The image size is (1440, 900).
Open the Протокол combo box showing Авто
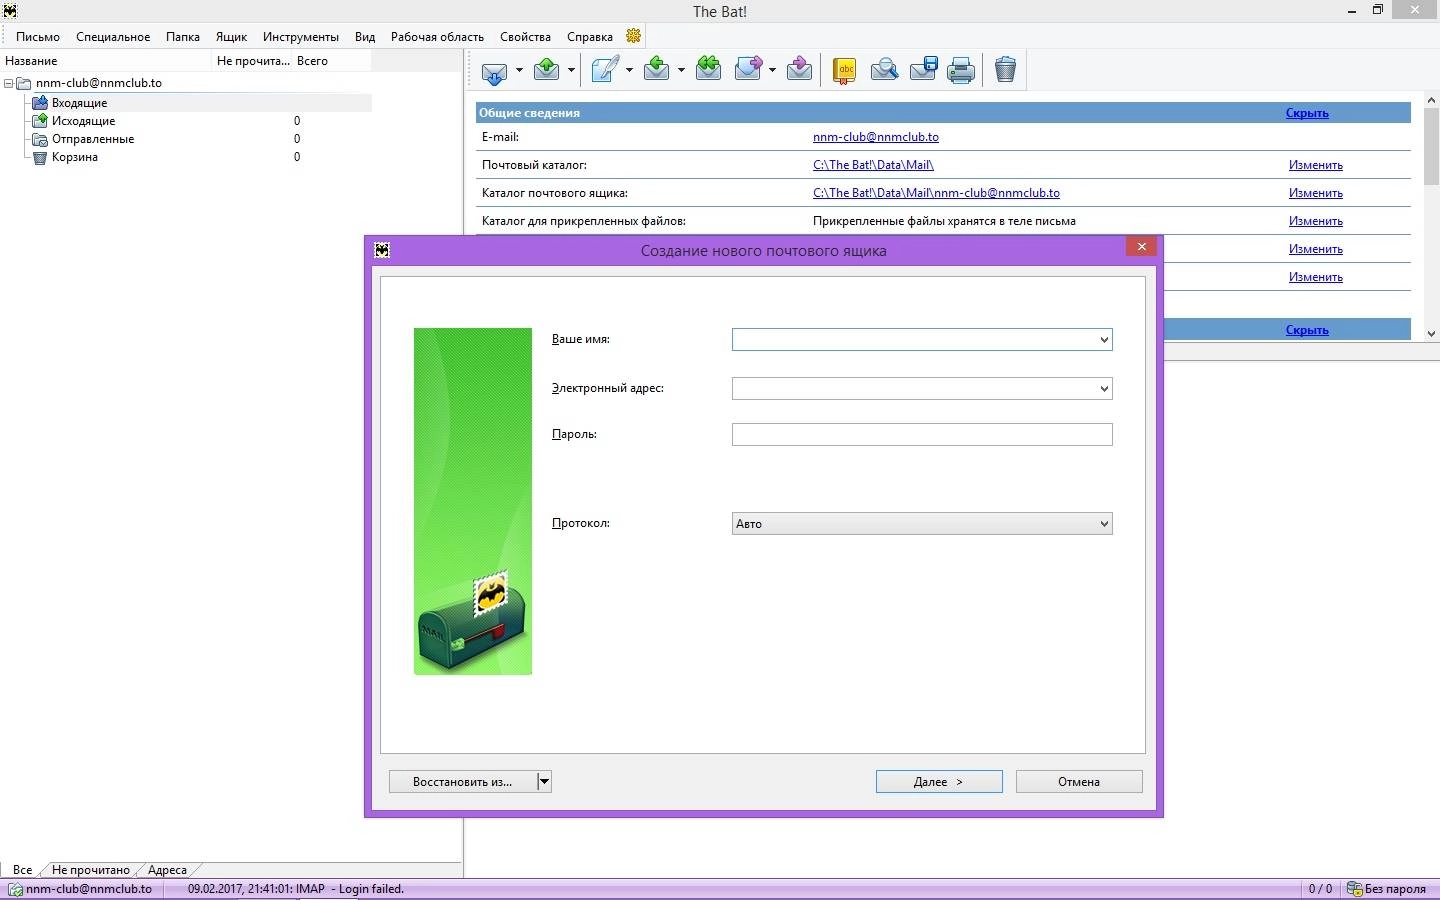[922, 524]
